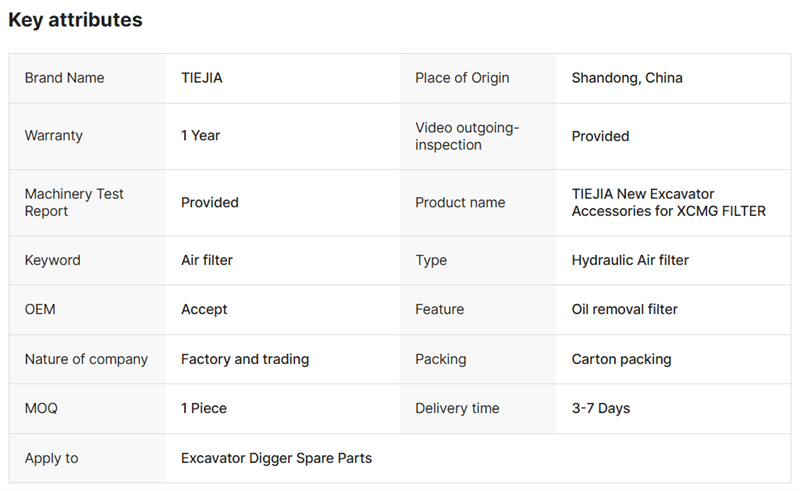Click the Keyword label cell

pyautogui.click(x=53, y=260)
